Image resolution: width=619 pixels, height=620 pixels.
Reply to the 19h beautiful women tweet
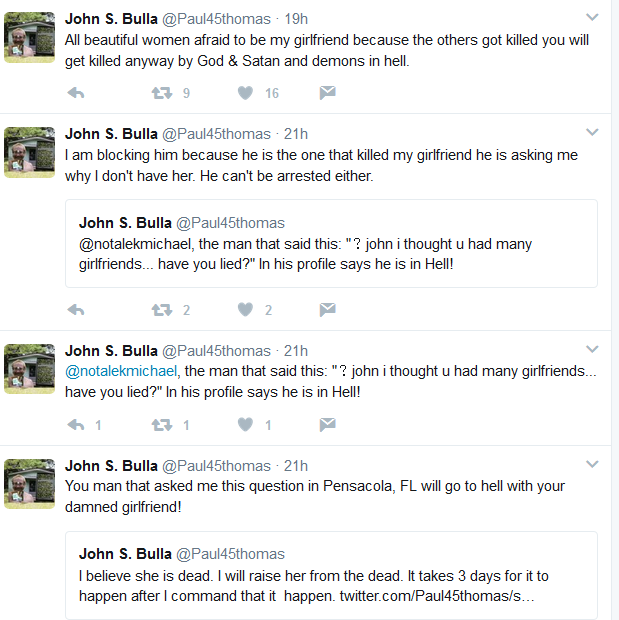(76, 93)
